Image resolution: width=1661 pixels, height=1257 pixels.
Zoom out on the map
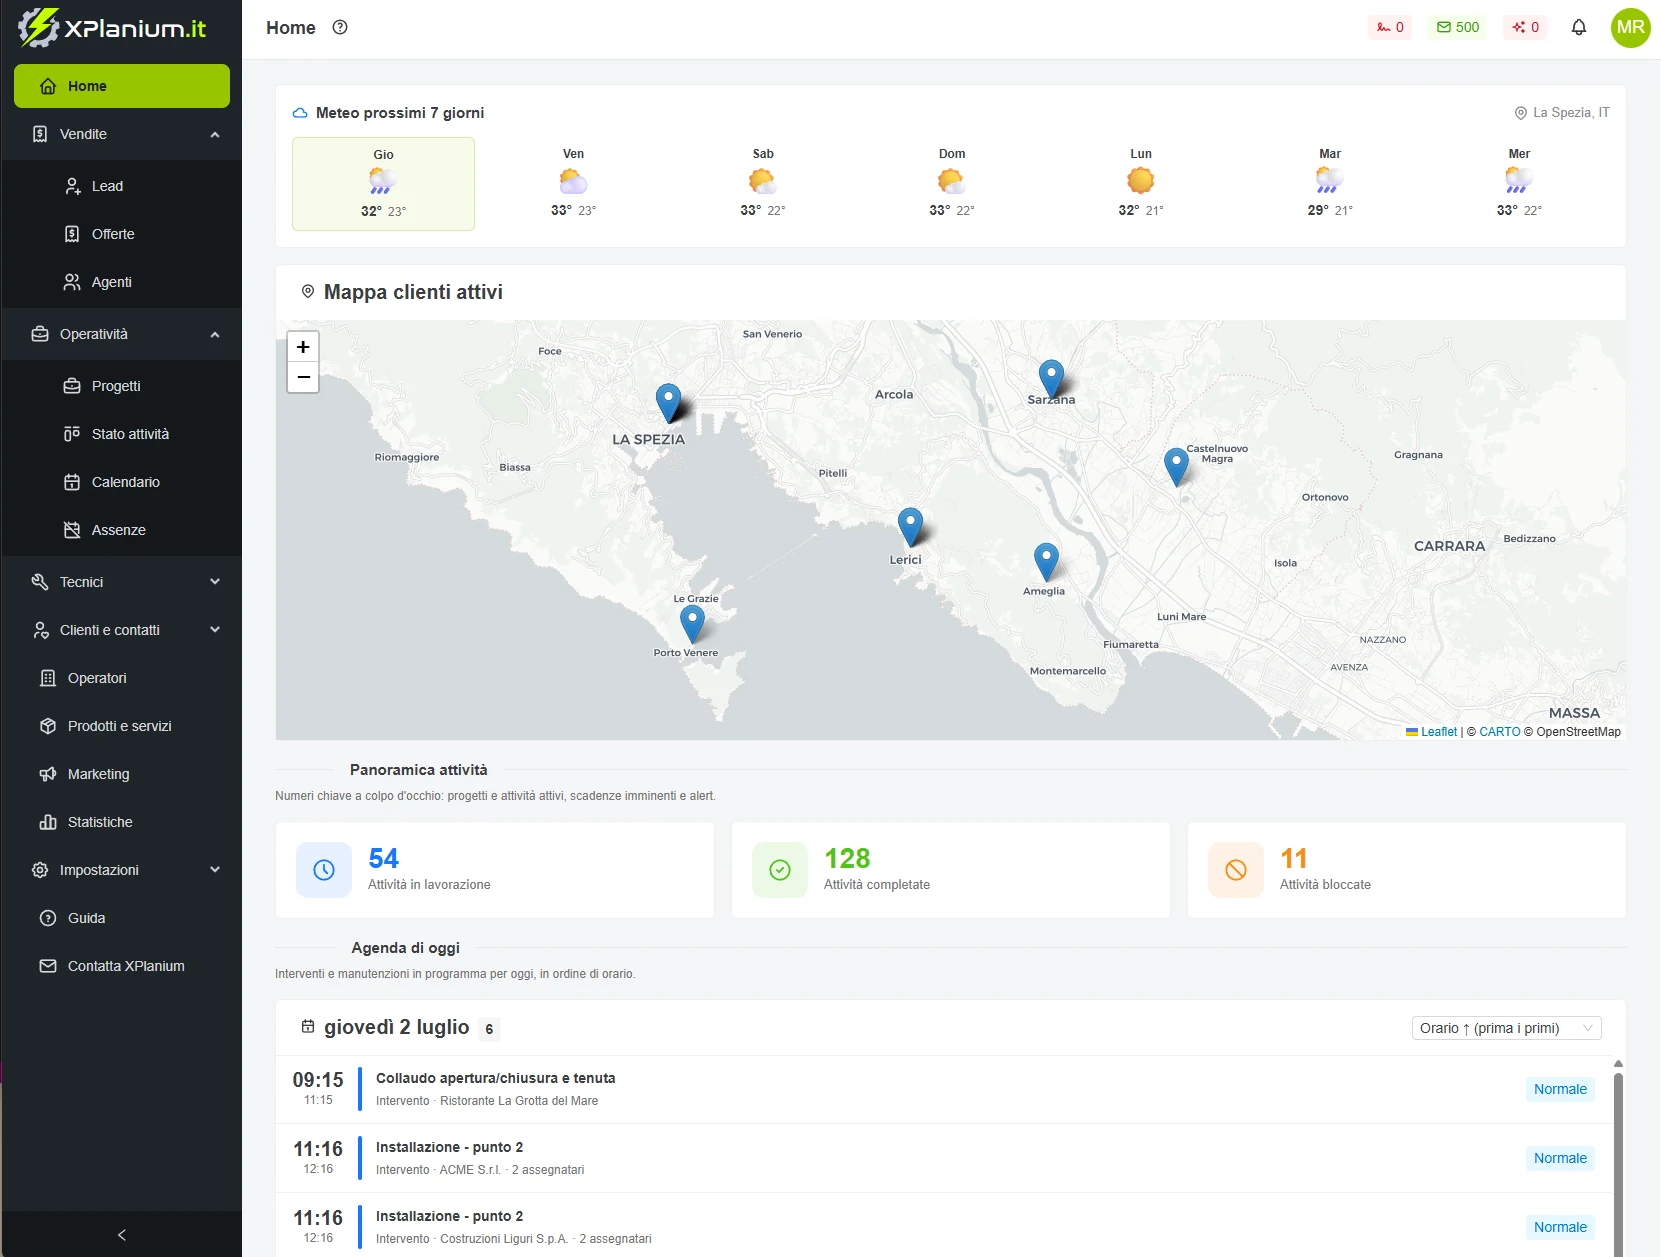point(303,377)
